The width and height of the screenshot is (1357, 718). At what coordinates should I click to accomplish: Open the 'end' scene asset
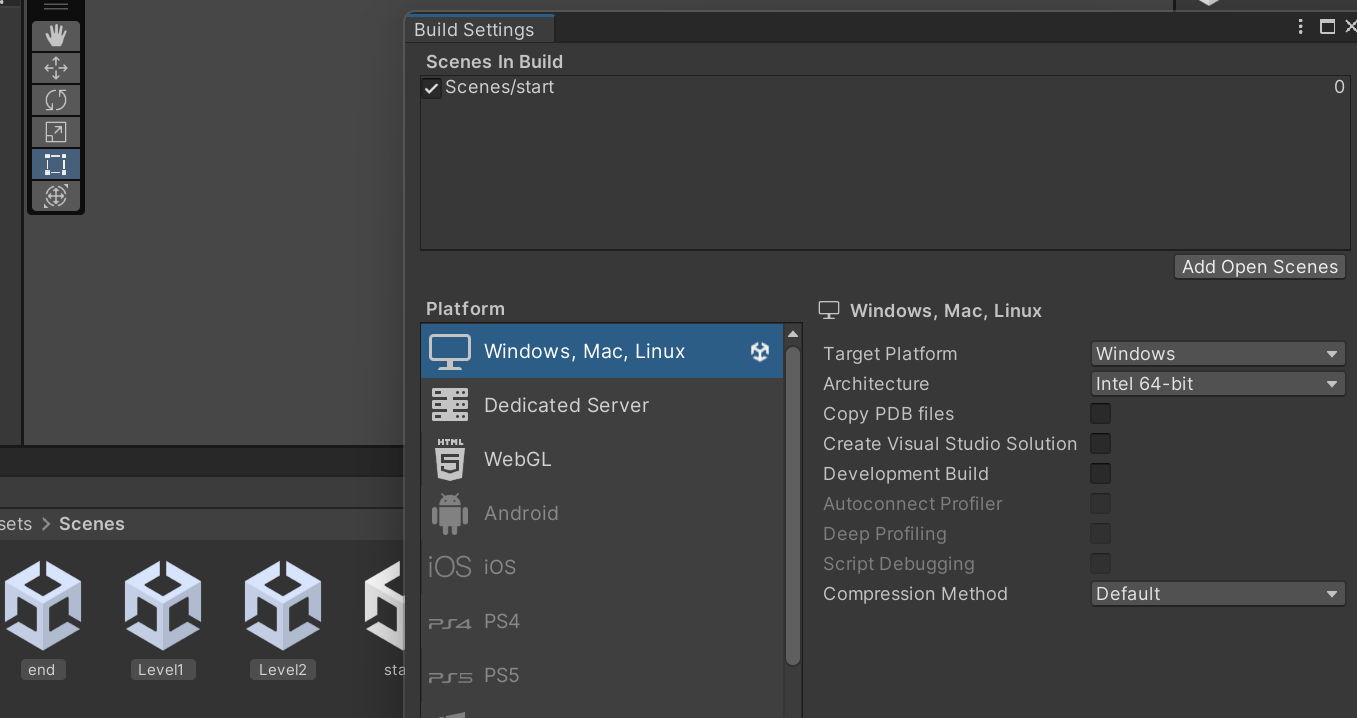coord(42,618)
